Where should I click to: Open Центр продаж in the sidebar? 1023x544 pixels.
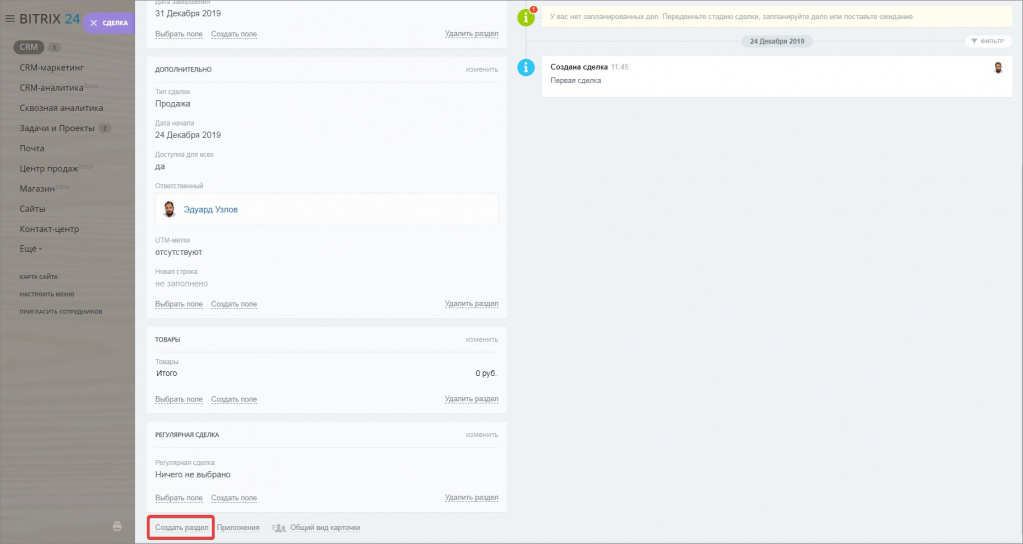49,168
